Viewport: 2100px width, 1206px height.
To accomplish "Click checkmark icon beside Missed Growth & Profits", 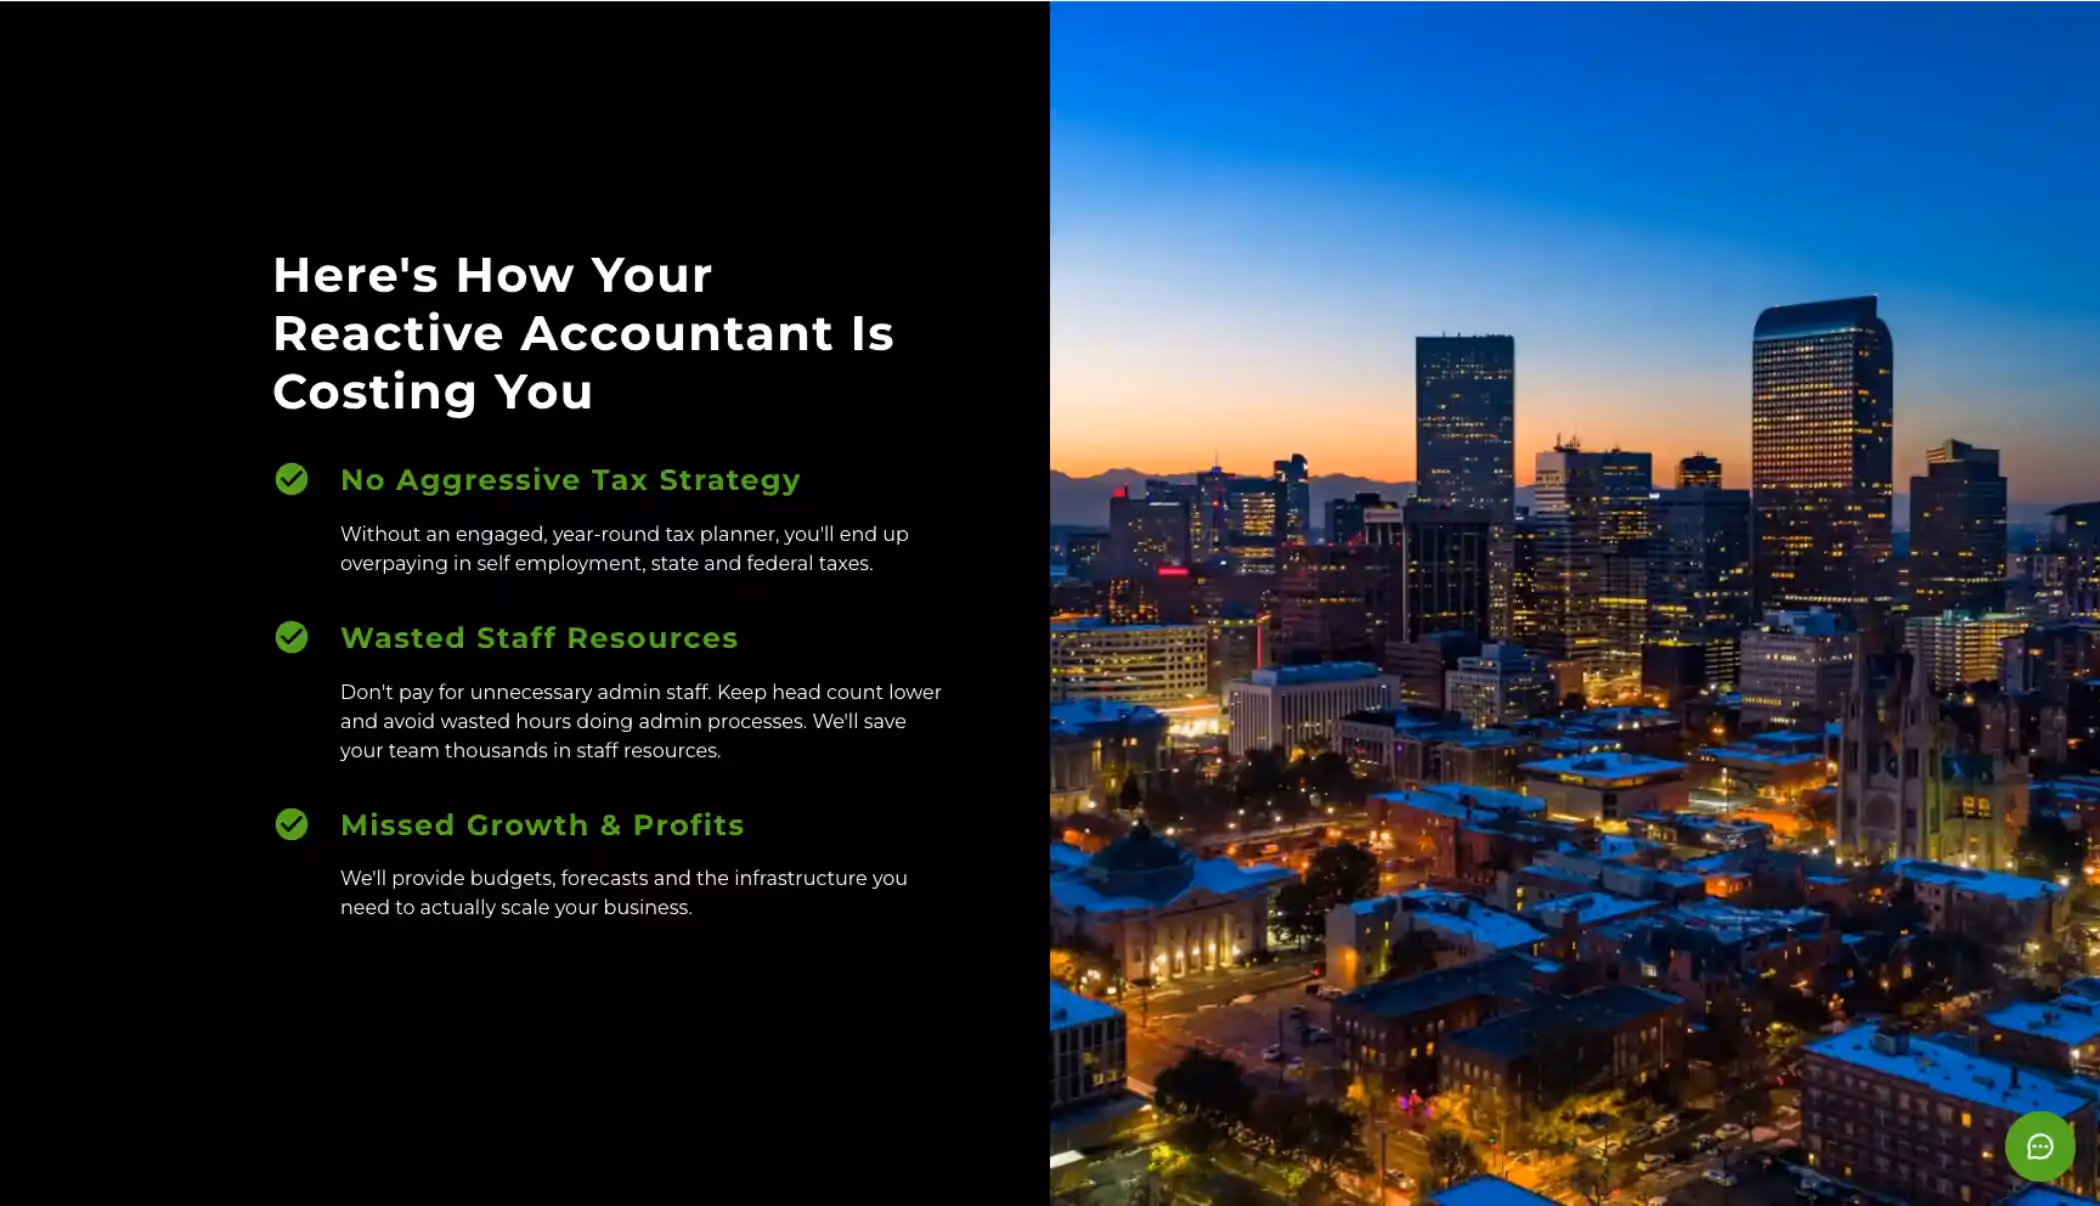I will [292, 824].
